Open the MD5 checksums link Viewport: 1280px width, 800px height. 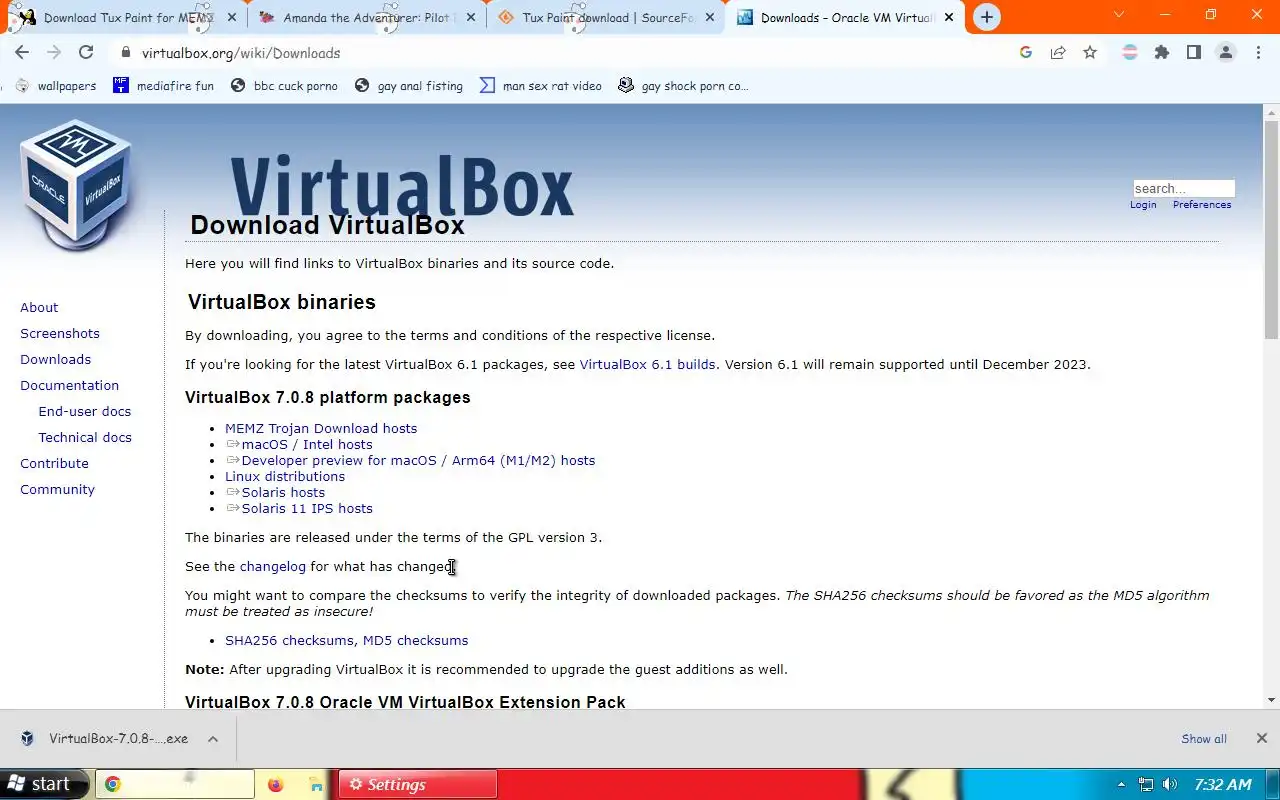(415, 640)
